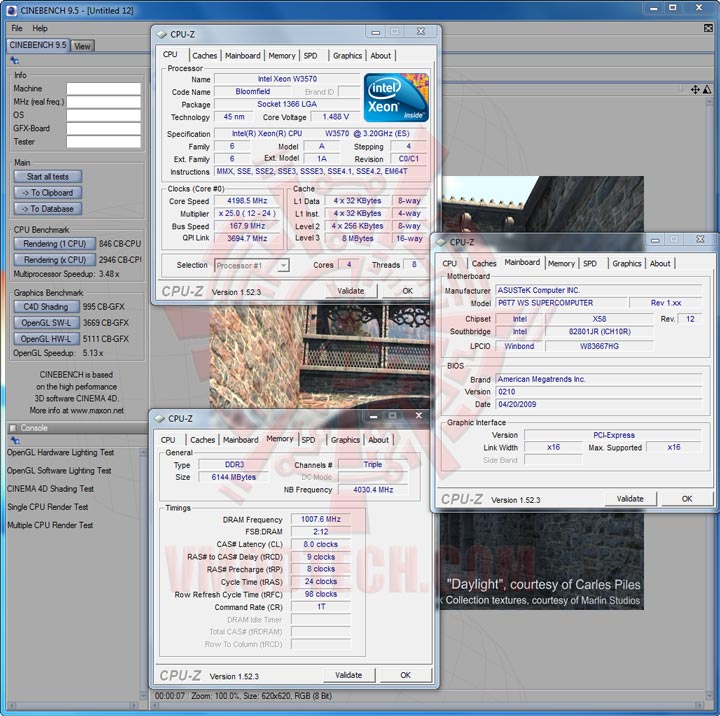Open CPU tab in the Mainboard CPU-Z window
This screenshot has height=716, width=720.
[450, 264]
